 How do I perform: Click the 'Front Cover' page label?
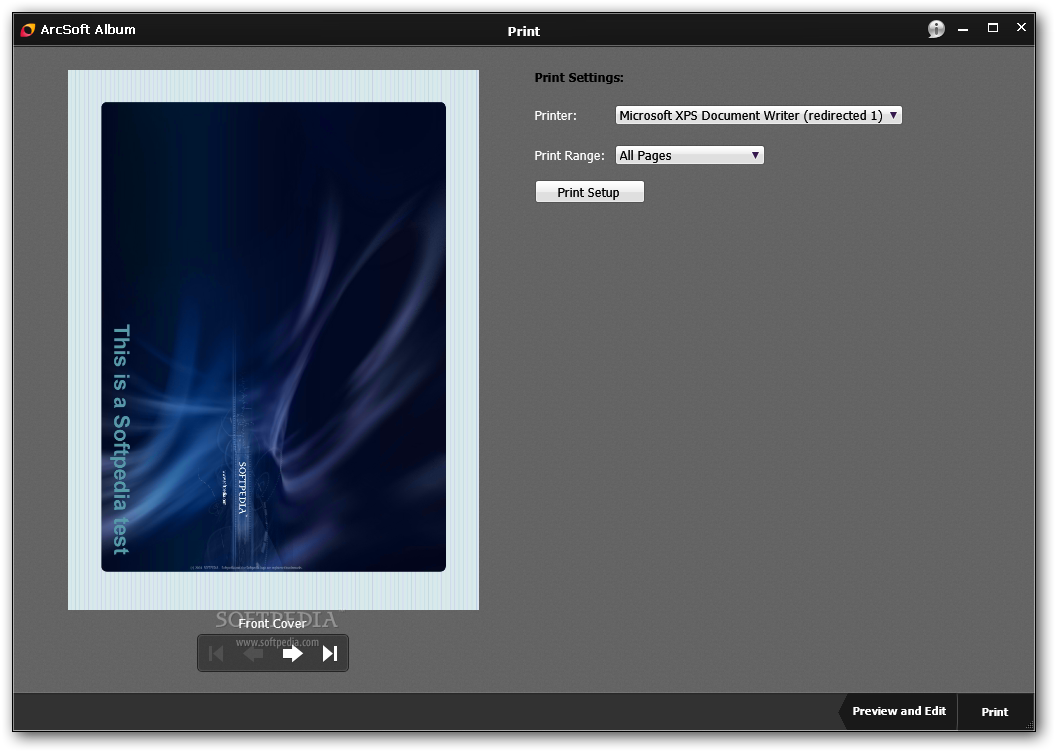[x=272, y=623]
